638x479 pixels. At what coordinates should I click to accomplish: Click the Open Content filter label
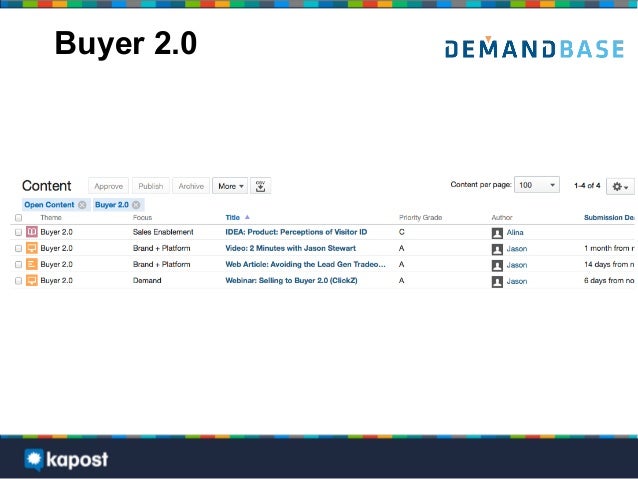coord(49,205)
